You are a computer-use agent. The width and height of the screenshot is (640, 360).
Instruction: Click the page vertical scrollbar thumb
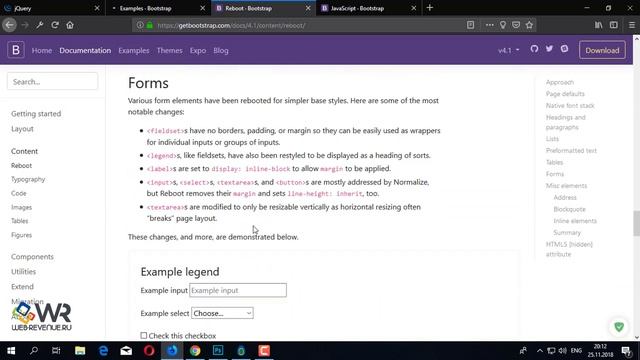(x=636, y=223)
